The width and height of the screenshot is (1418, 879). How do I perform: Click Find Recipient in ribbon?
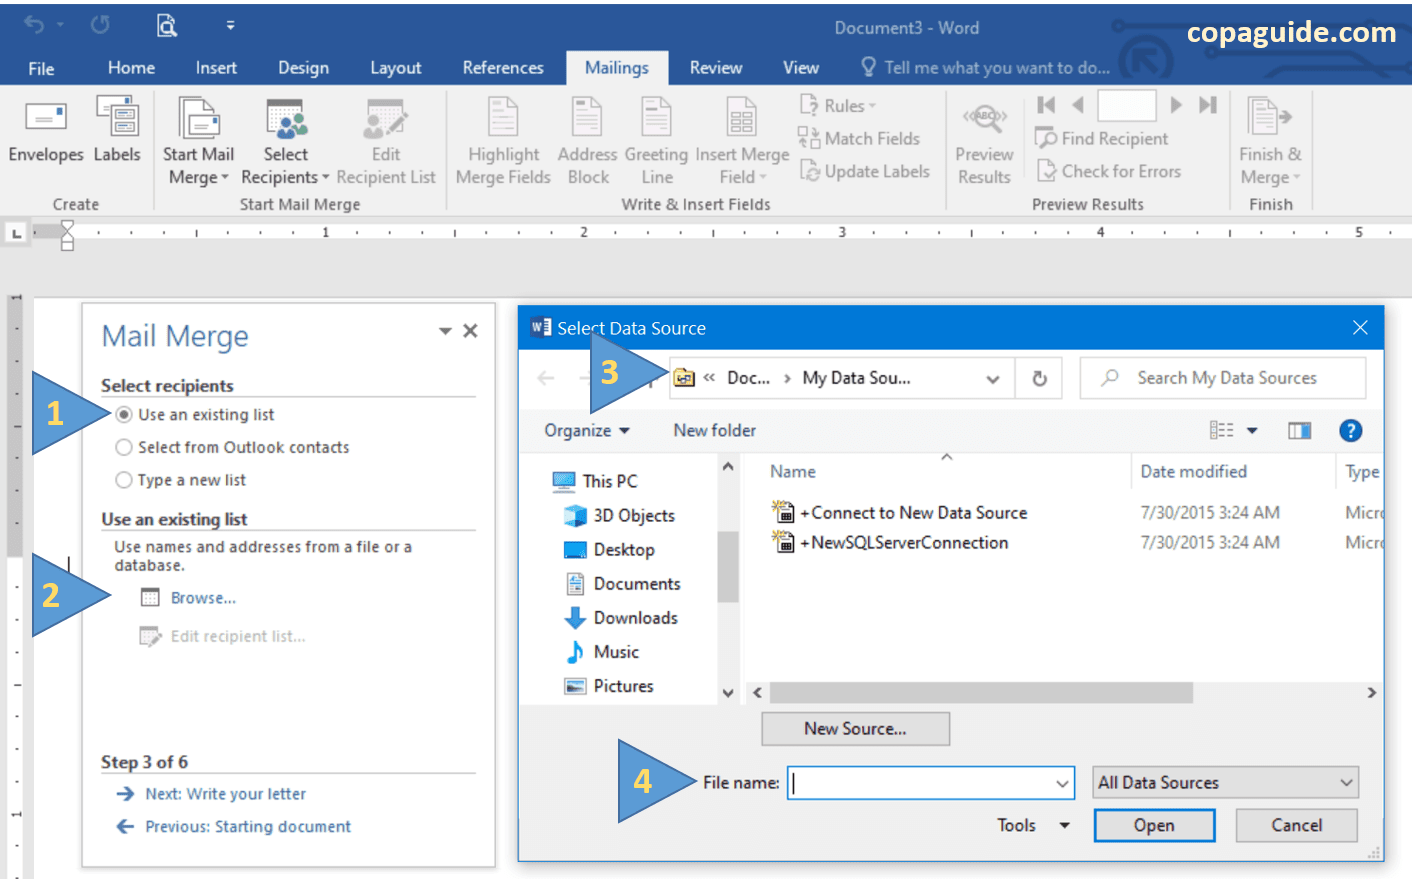tap(1102, 138)
